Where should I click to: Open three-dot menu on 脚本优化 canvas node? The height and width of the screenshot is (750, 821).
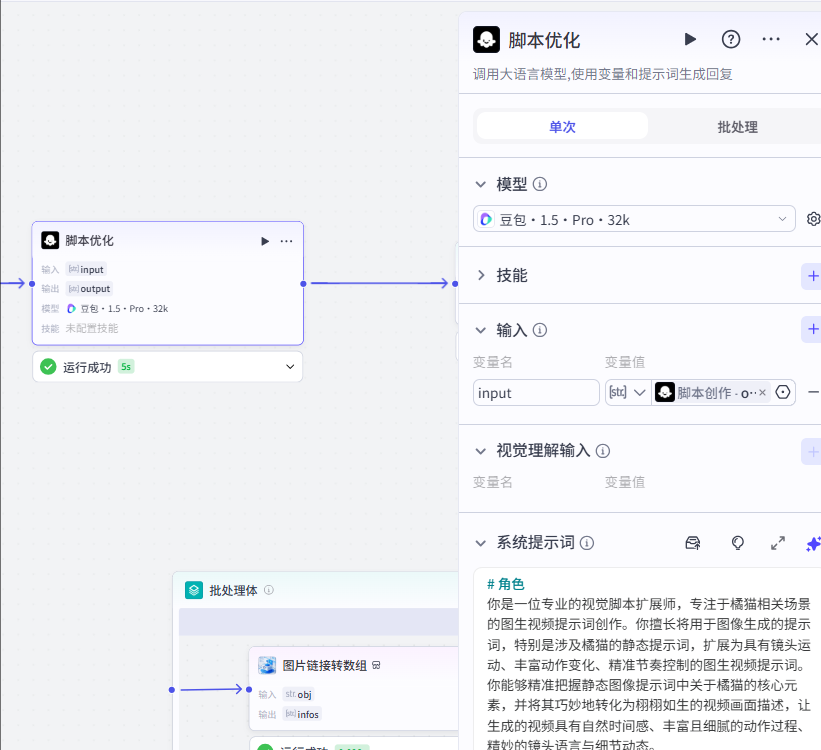click(x=287, y=241)
